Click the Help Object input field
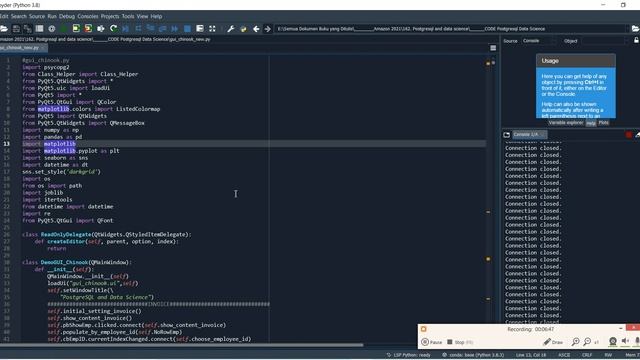The image size is (640, 360). (605, 41)
